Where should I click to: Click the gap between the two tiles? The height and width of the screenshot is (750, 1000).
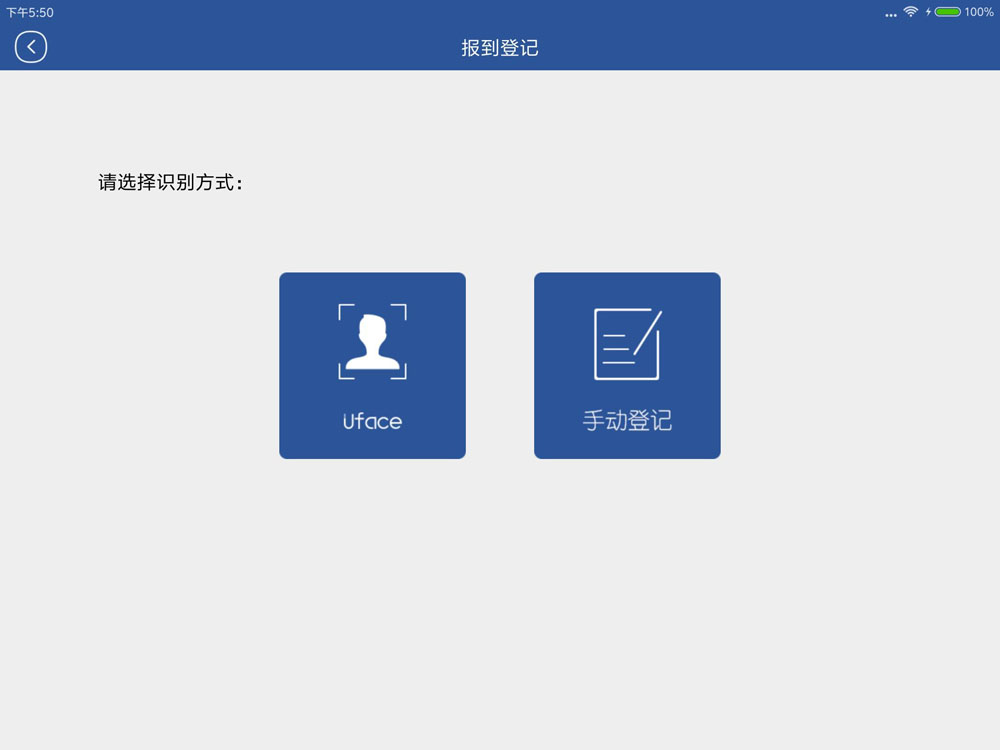[500, 365]
